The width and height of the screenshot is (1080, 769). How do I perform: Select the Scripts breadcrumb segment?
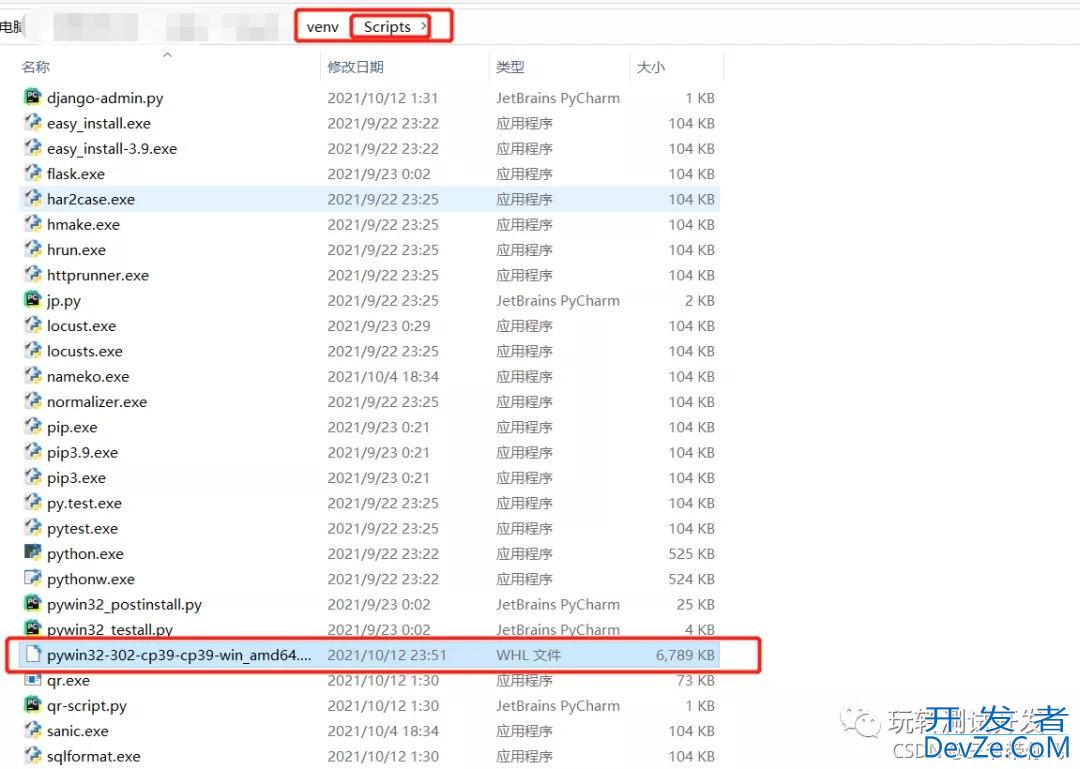point(387,26)
